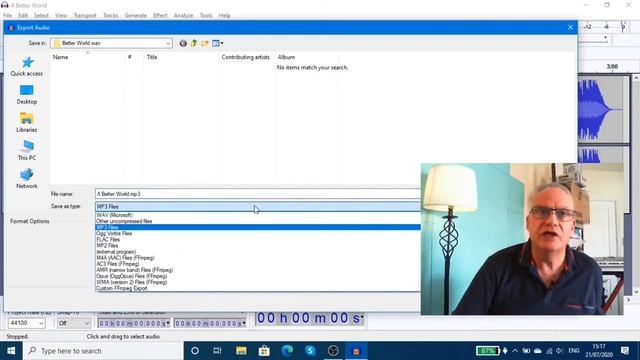Open the Select menu
Screen dimensions: 640x360
[41, 16]
